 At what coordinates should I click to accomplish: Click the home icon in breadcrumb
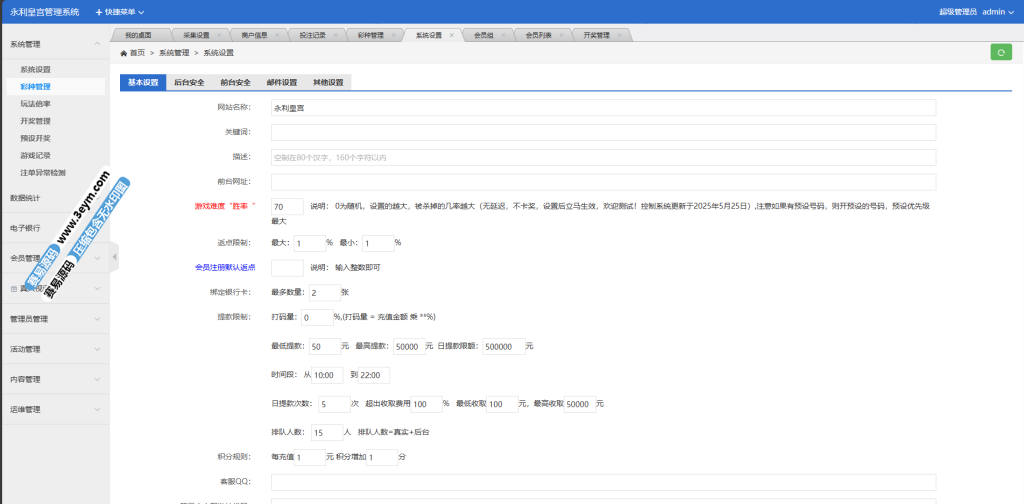point(123,53)
